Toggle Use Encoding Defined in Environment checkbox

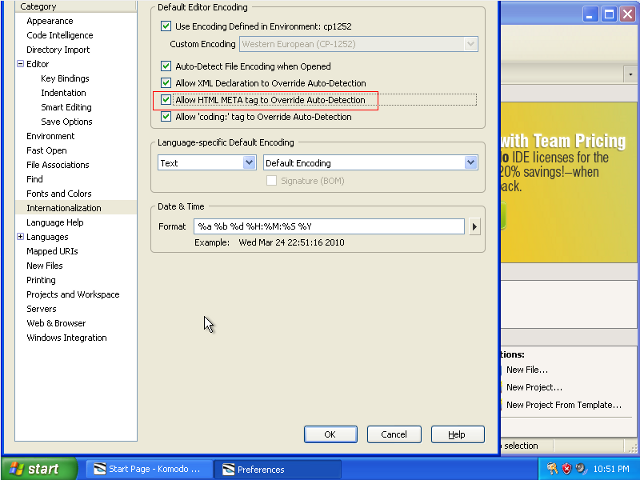[166, 26]
